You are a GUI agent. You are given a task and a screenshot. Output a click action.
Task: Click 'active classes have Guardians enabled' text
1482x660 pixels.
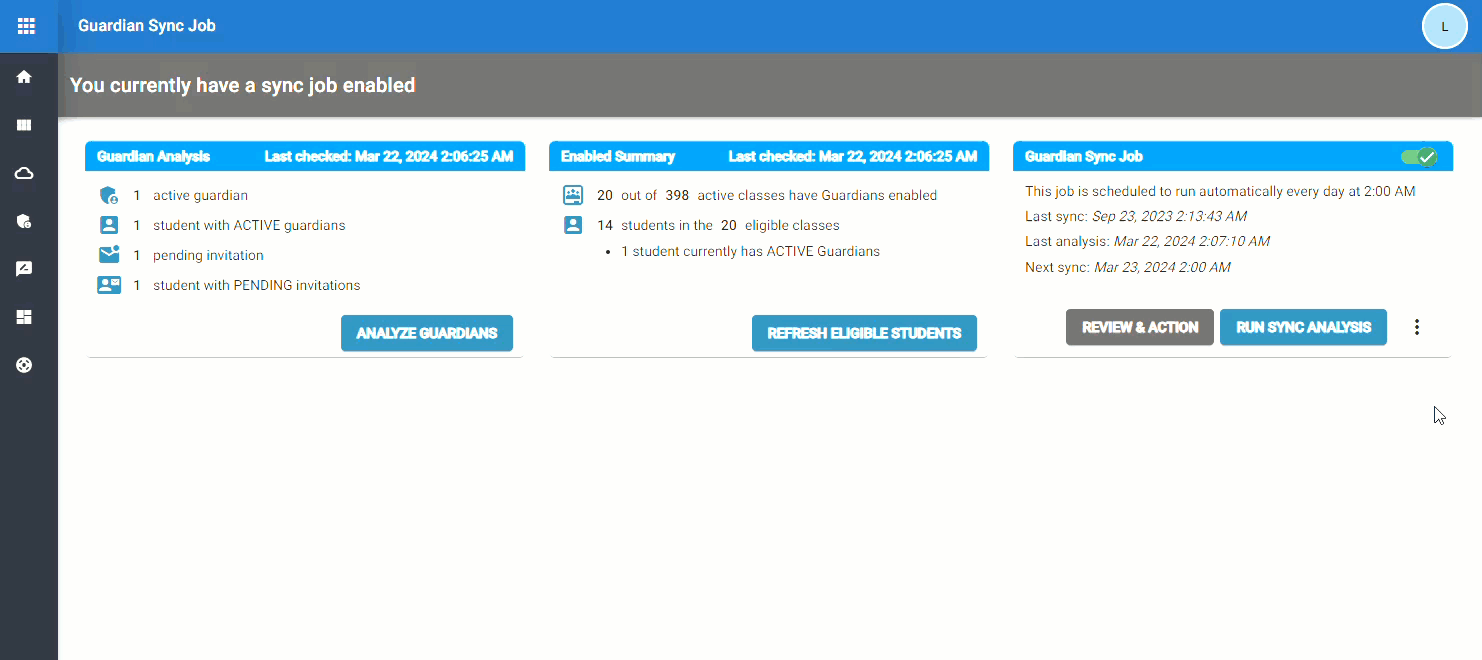(x=817, y=196)
